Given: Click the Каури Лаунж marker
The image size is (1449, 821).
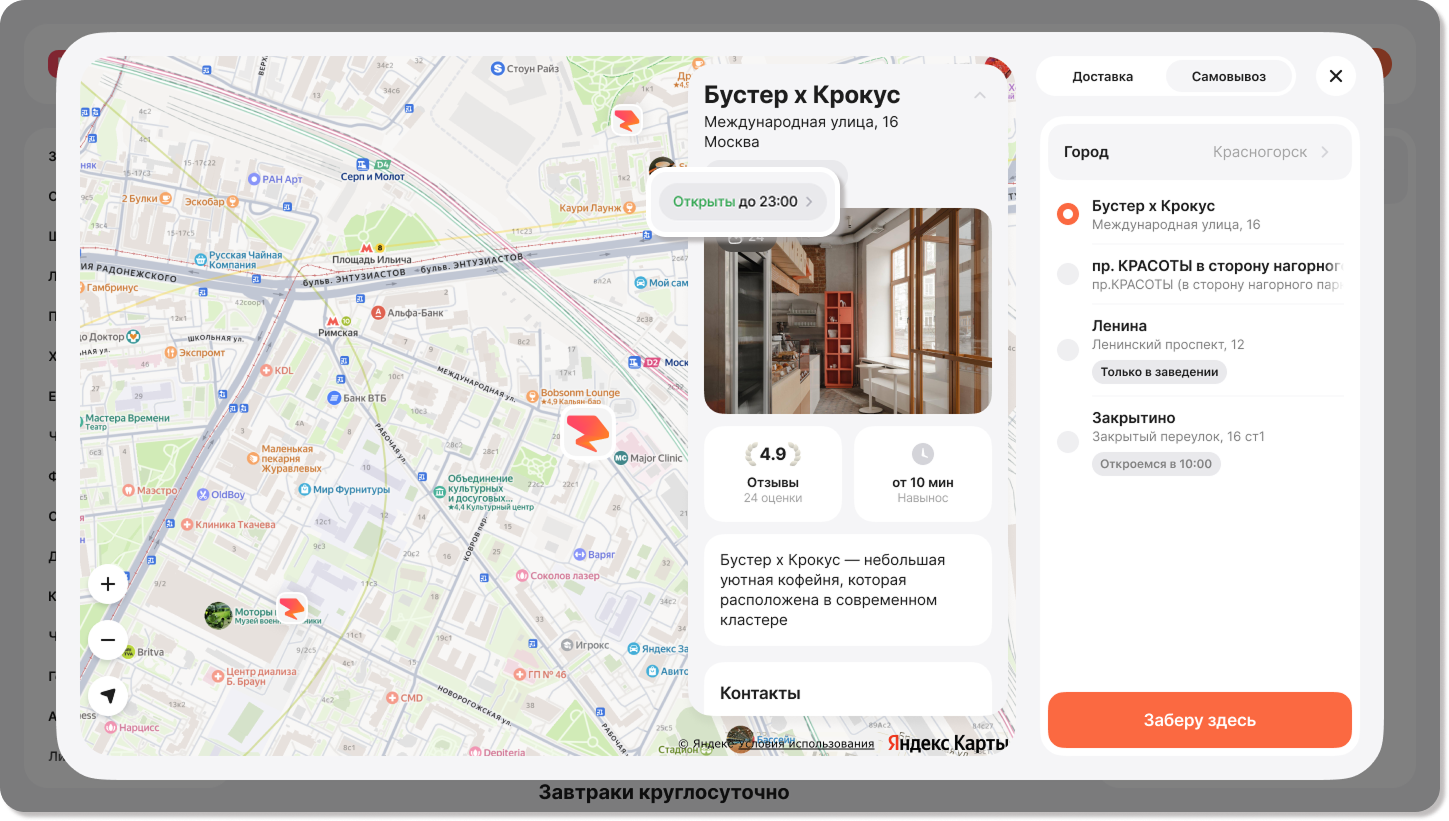Looking at the screenshot, I should tap(629, 207).
